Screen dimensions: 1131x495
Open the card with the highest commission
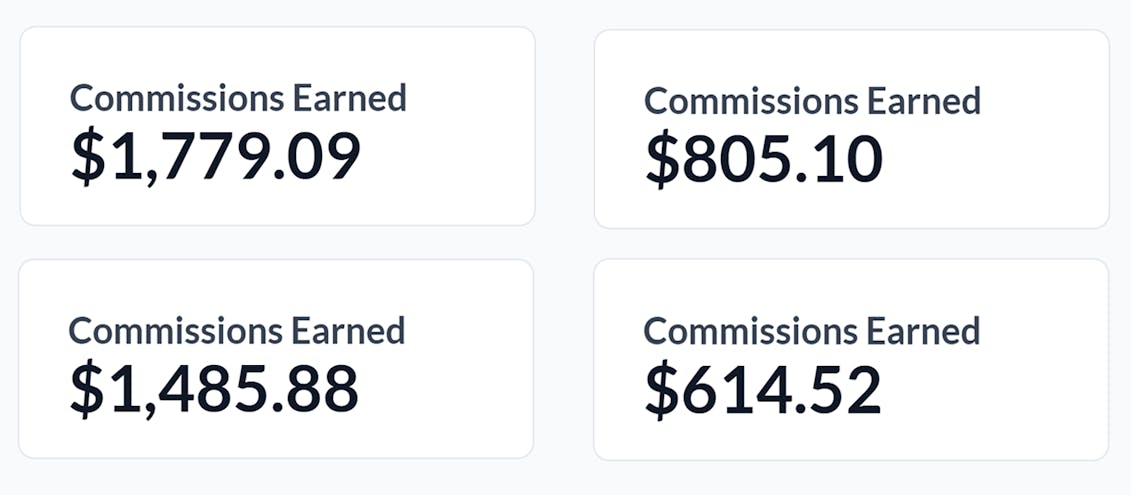[x=277, y=126]
